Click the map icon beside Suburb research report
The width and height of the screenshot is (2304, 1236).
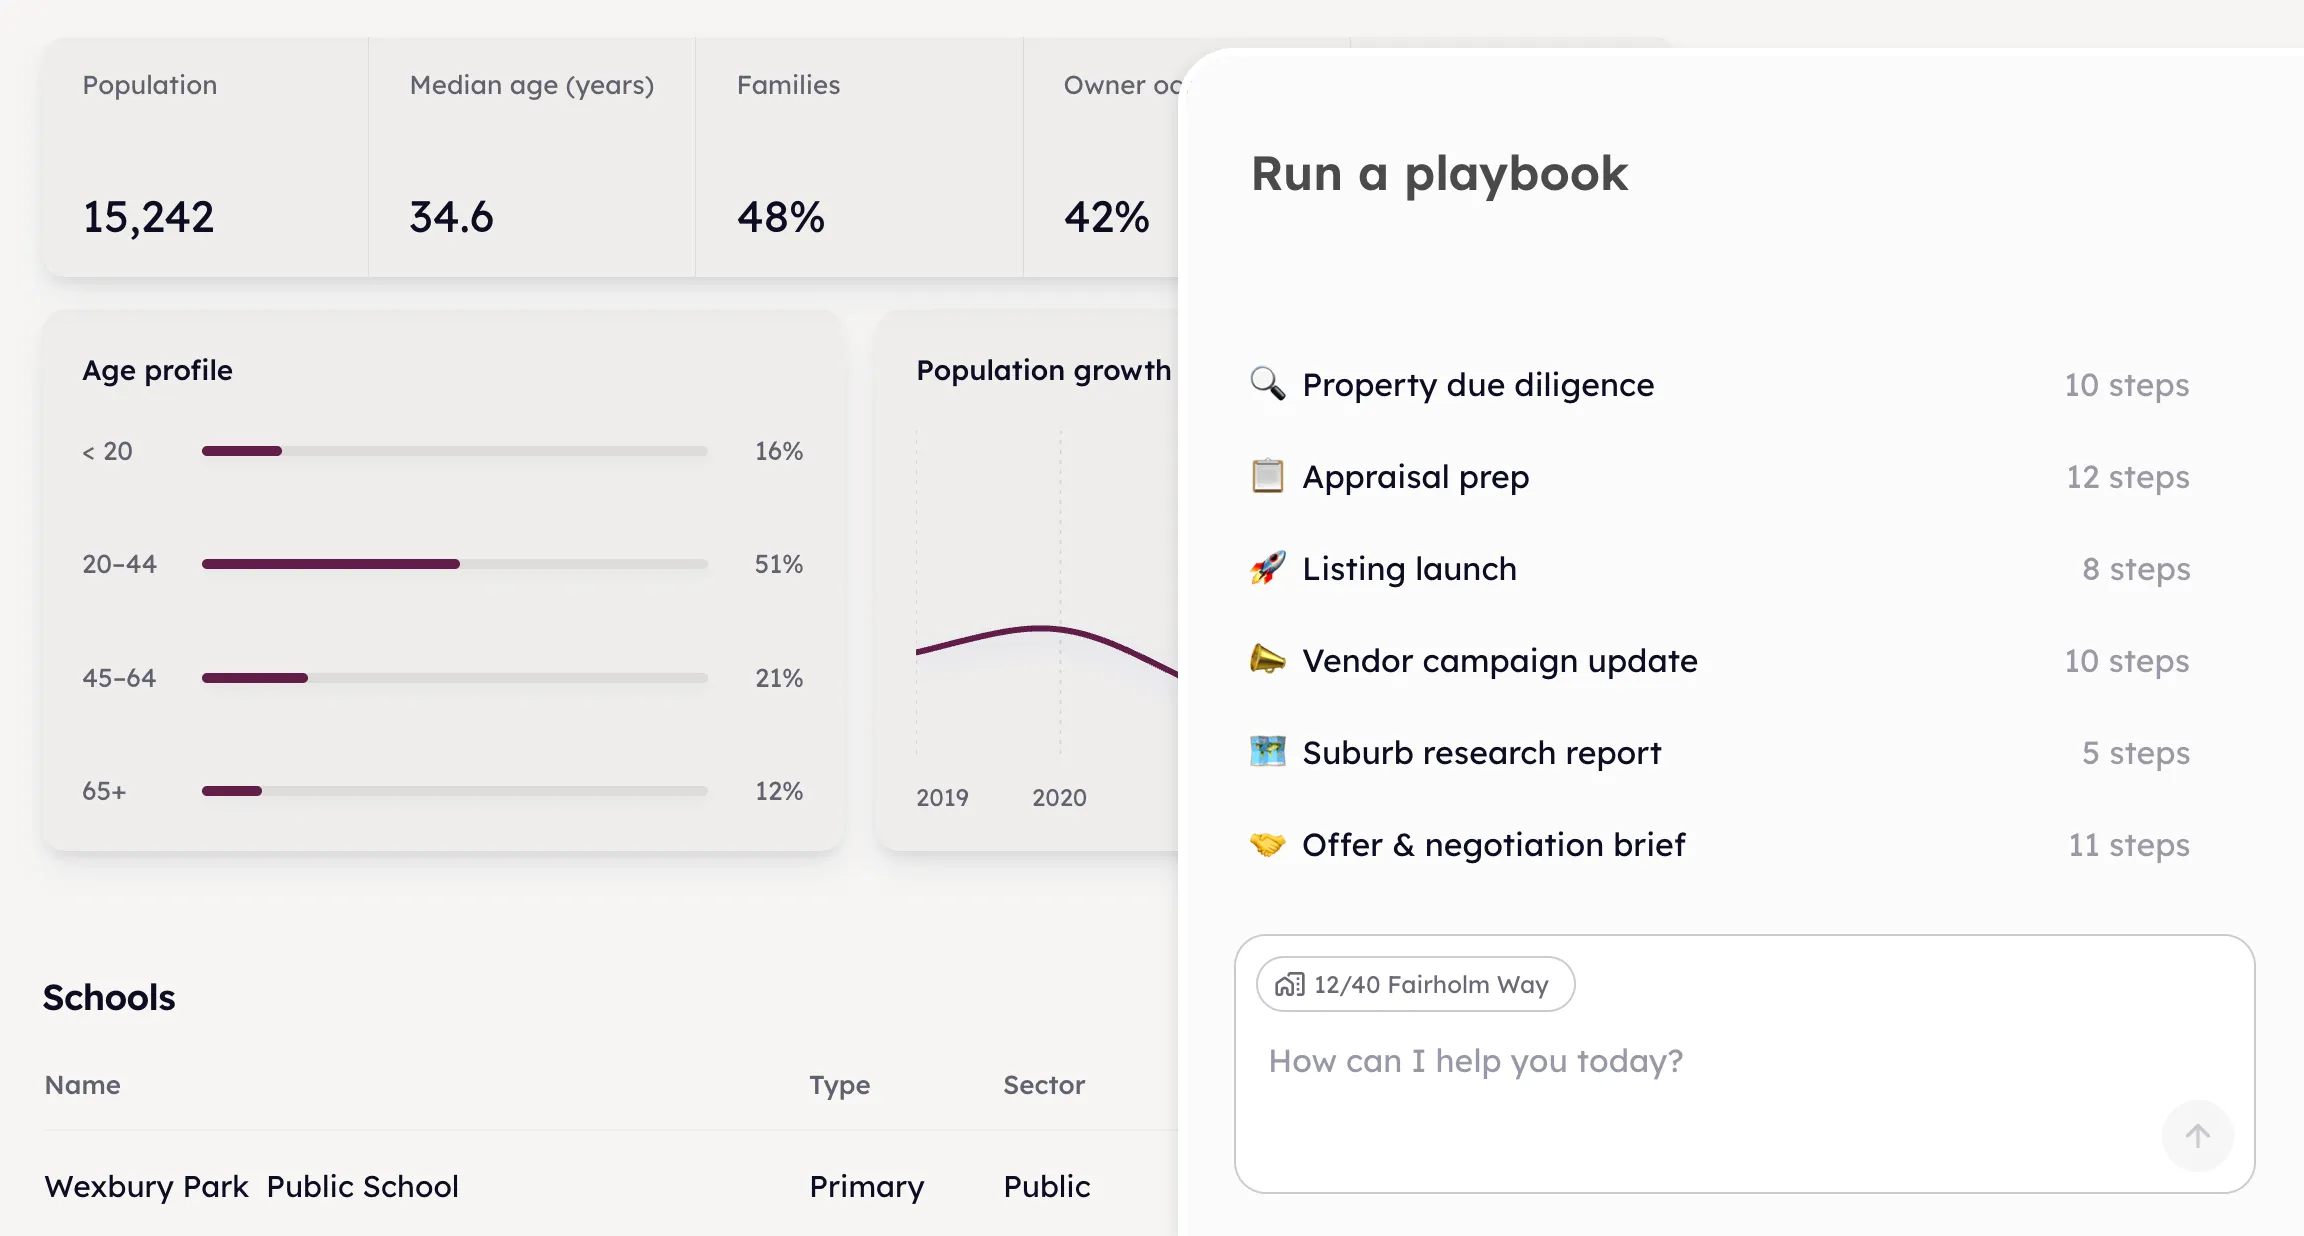[x=1268, y=752]
